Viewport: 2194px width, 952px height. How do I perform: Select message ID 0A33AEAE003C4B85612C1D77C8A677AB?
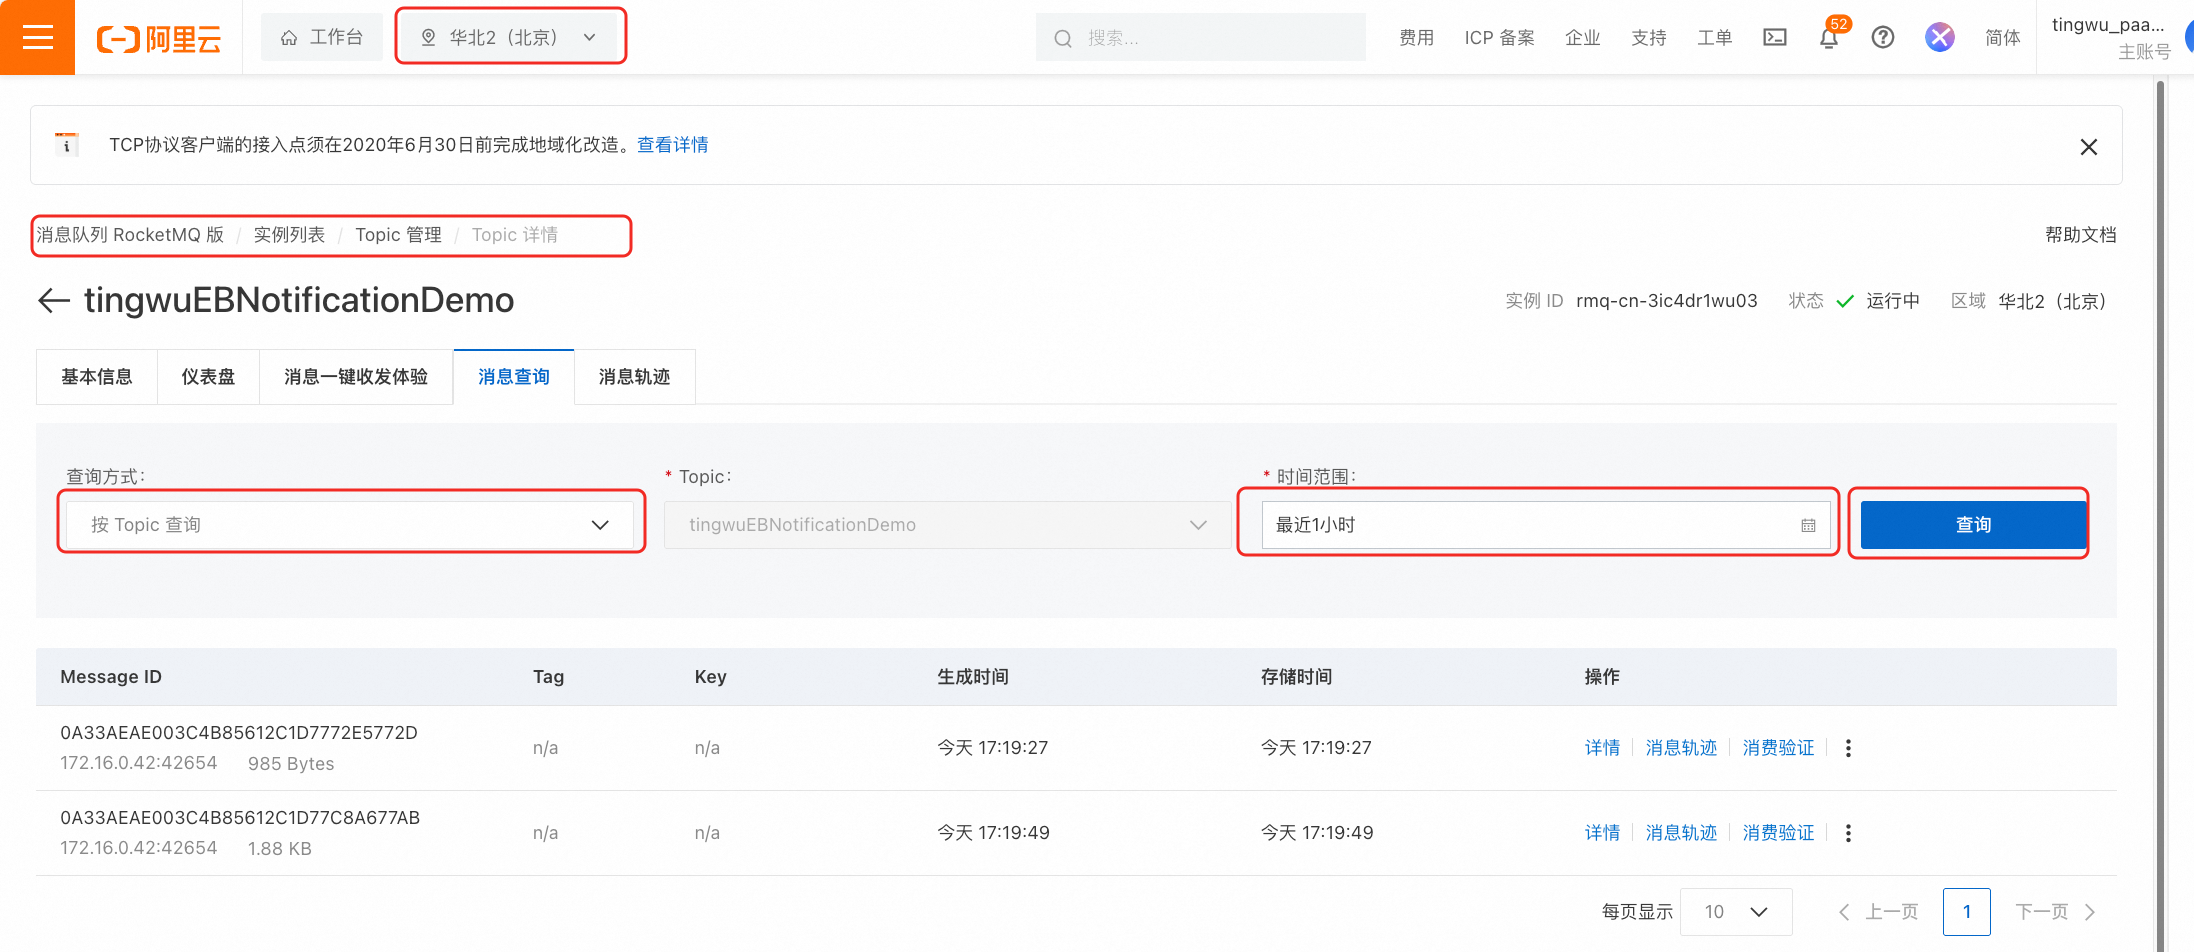coord(240,818)
